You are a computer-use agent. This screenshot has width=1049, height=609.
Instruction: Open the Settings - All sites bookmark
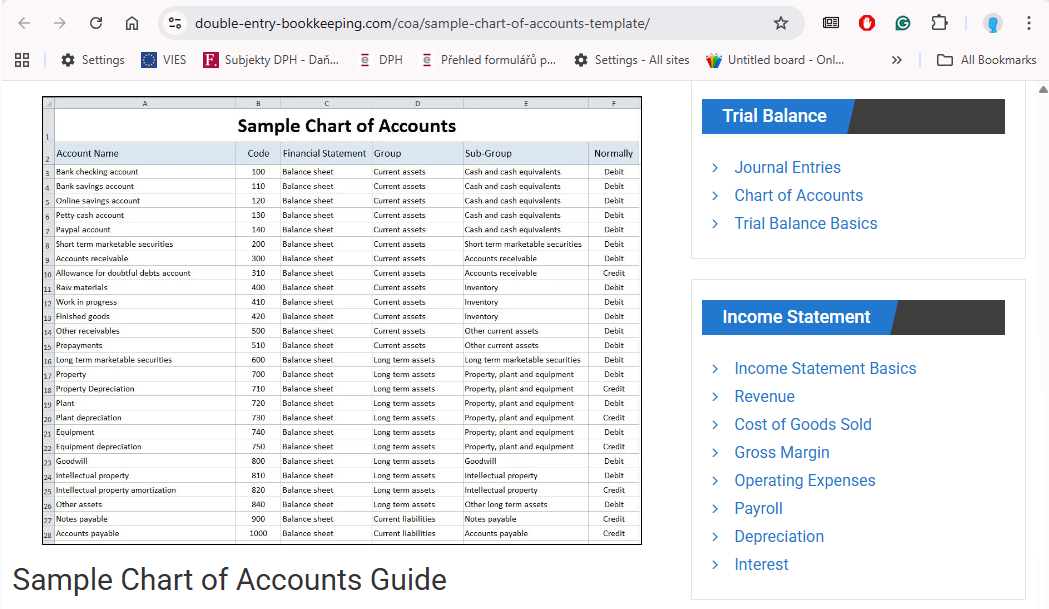tap(632, 60)
